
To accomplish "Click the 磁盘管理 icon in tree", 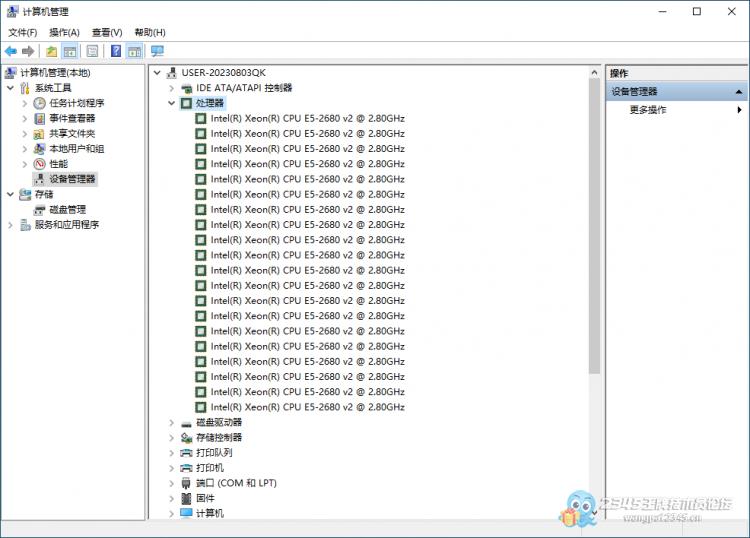I will tap(40, 209).
